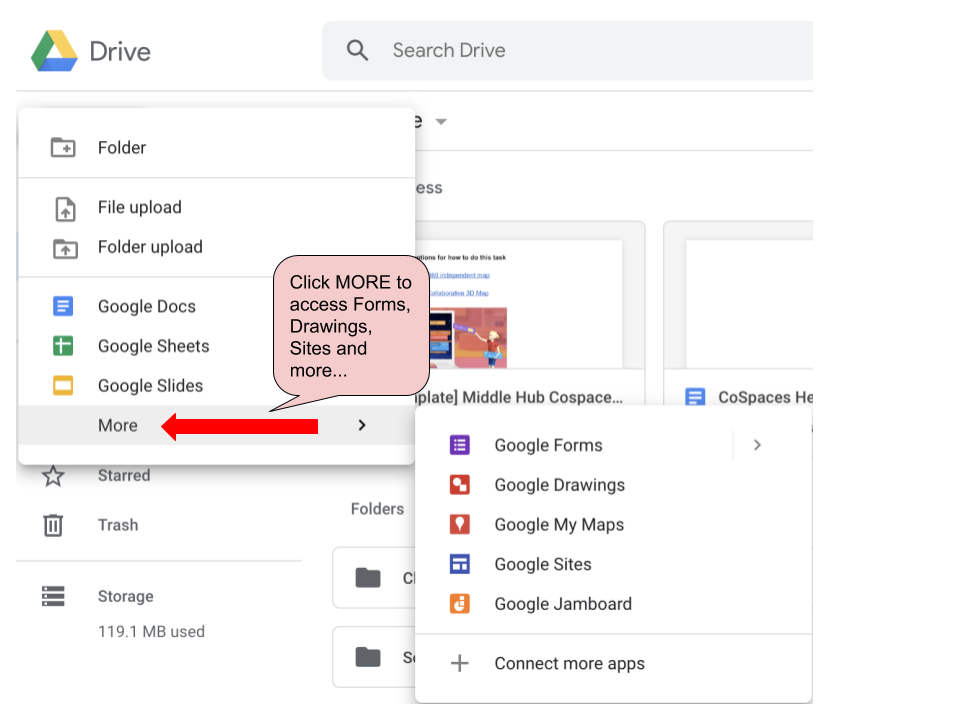This screenshot has width=960, height=720.
Task: Expand the Google Forms submenu chevron
Action: point(757,445)
